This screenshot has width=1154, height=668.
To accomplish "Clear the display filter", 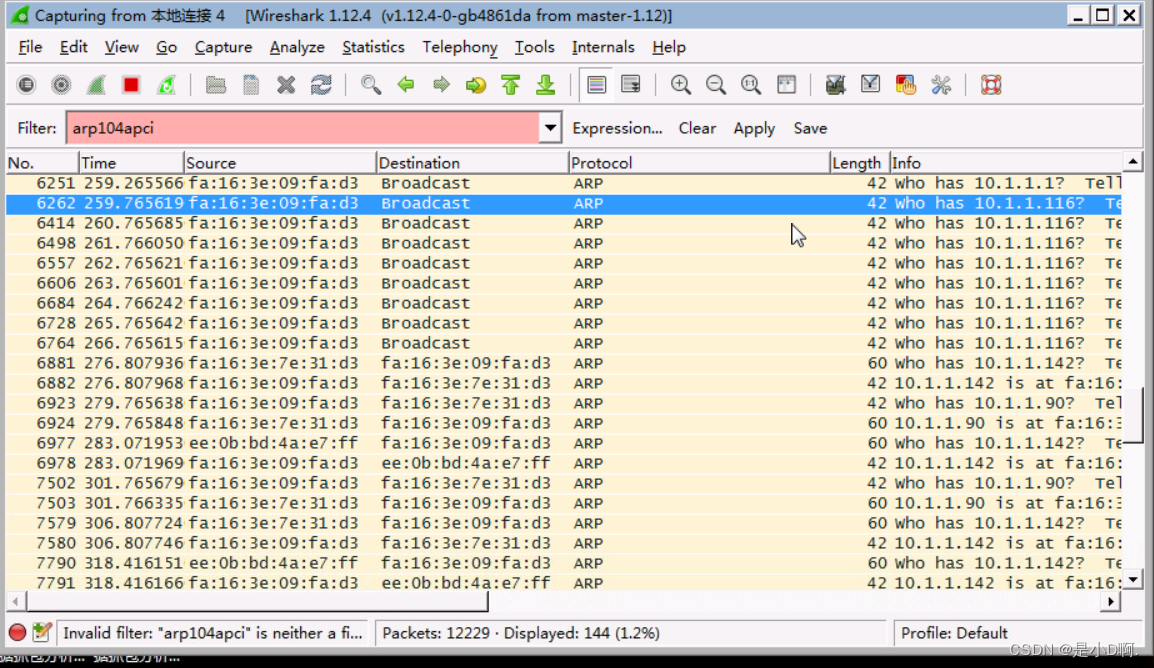I will pyautogui.click(x=697, y=128).
